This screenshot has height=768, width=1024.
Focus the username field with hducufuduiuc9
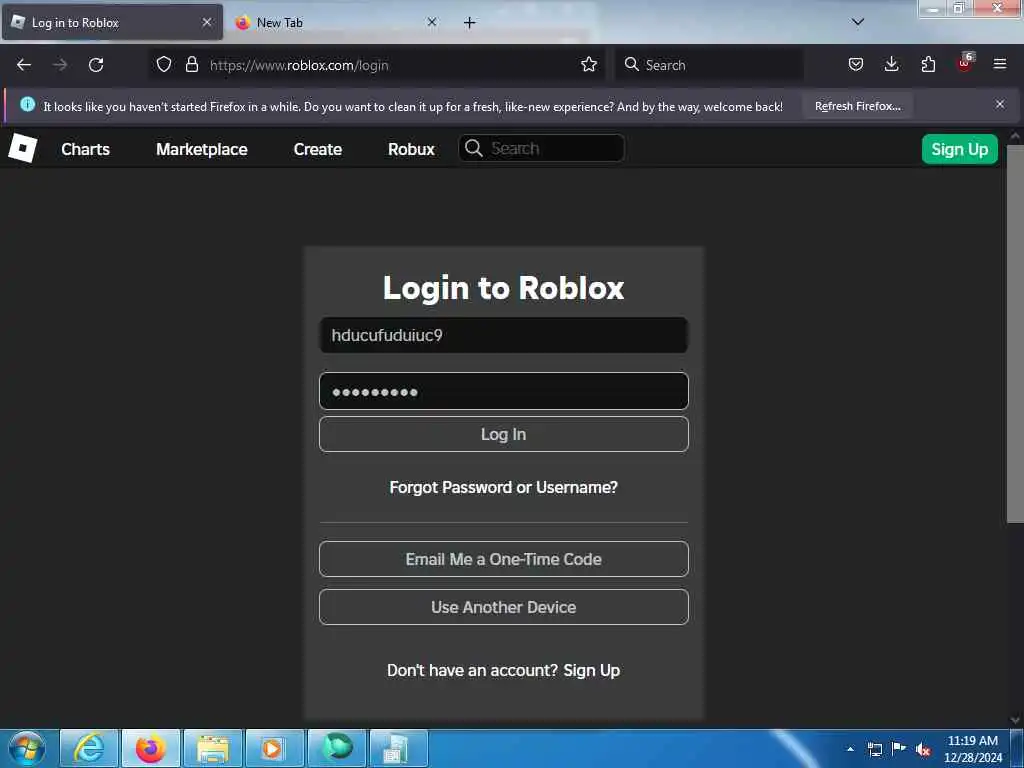504,335
